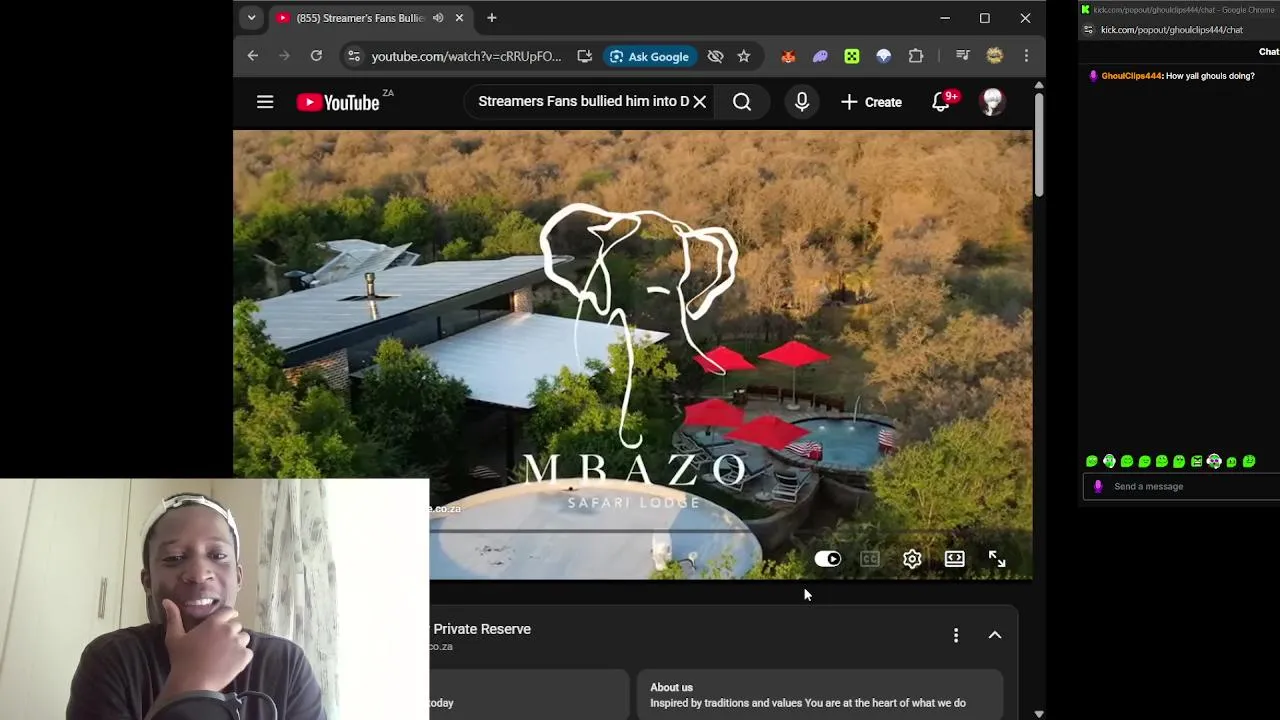
Task: Open the About us ad card
Action: click(820, 695)
